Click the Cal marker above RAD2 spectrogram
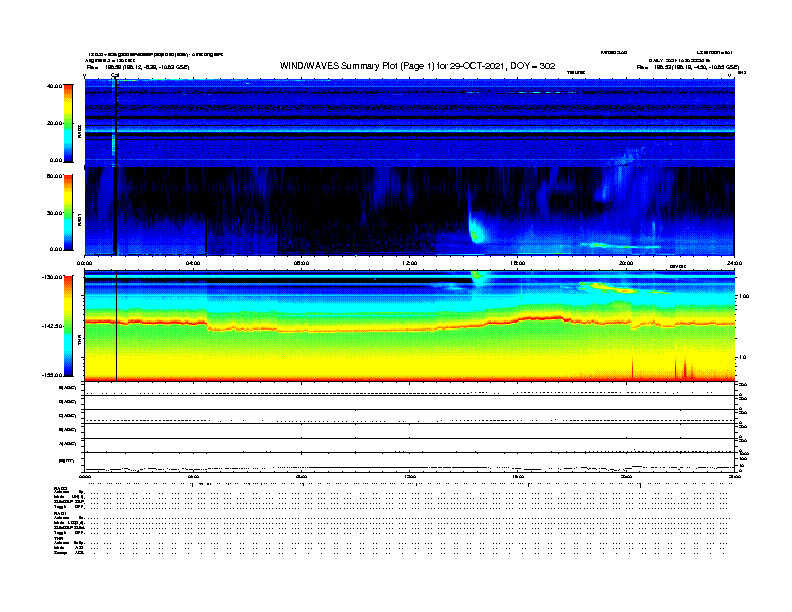Image resolution: width=792 pixels, height=612 pixels. (115, 75)
